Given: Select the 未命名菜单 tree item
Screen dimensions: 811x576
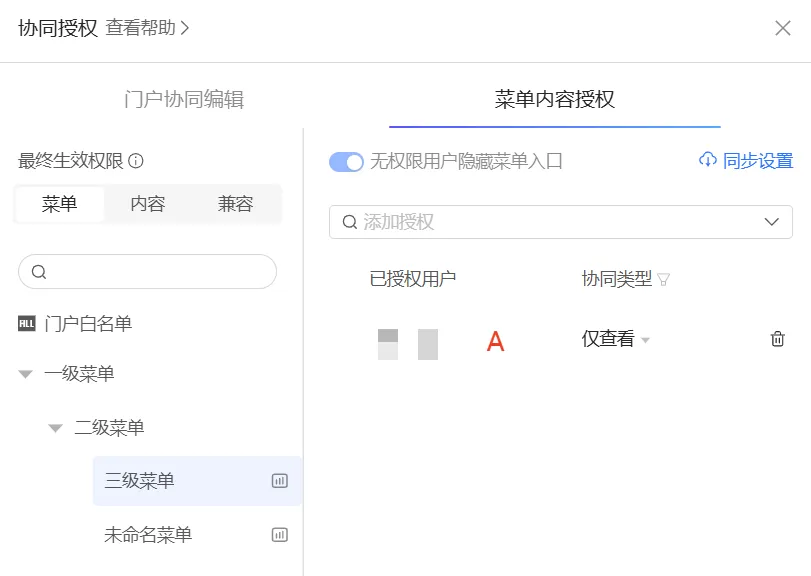Looking at the screenshot, I should [x=148, y=535].
